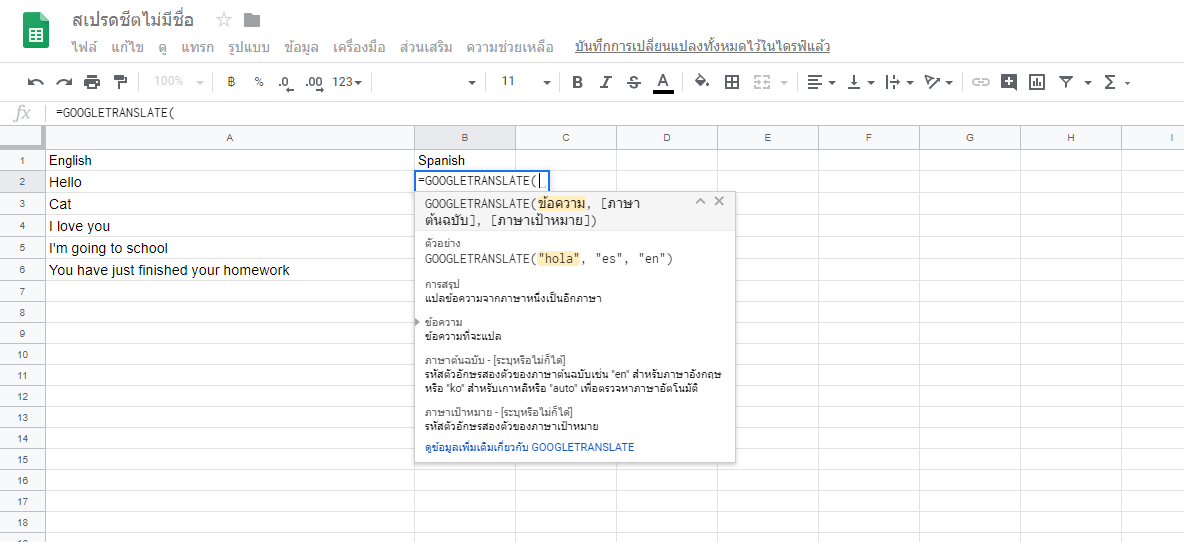Open the zoom 100% dropdown
Screen dimensions: 1184x542
[177, 82]
